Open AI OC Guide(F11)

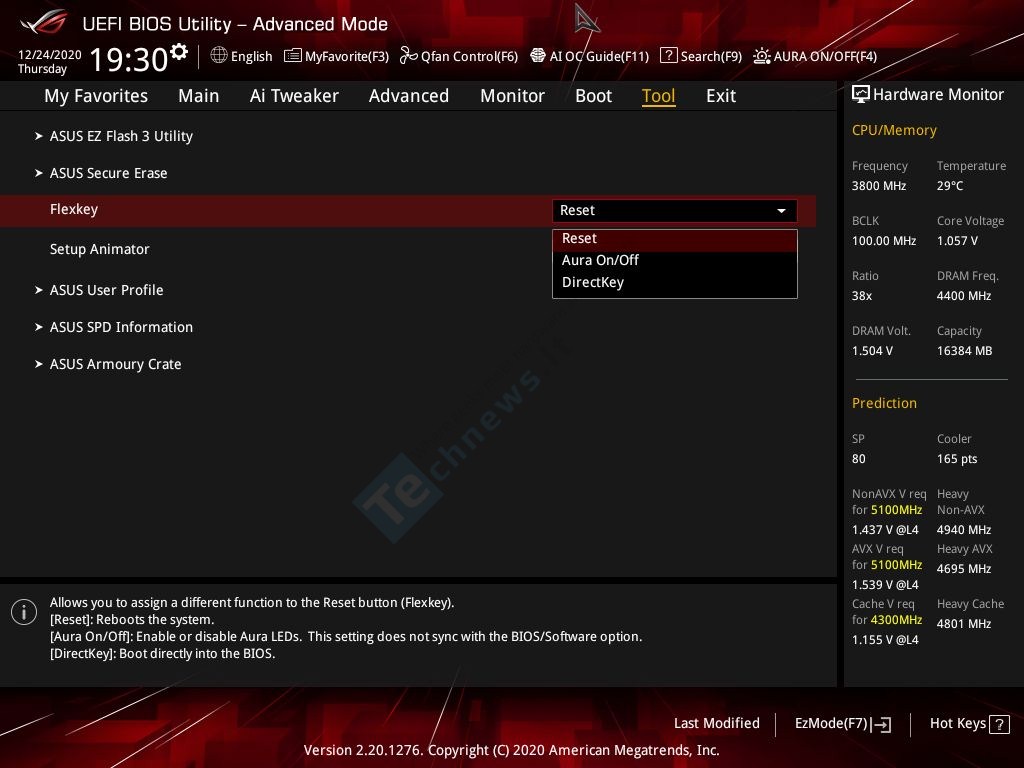click(590, 56)
